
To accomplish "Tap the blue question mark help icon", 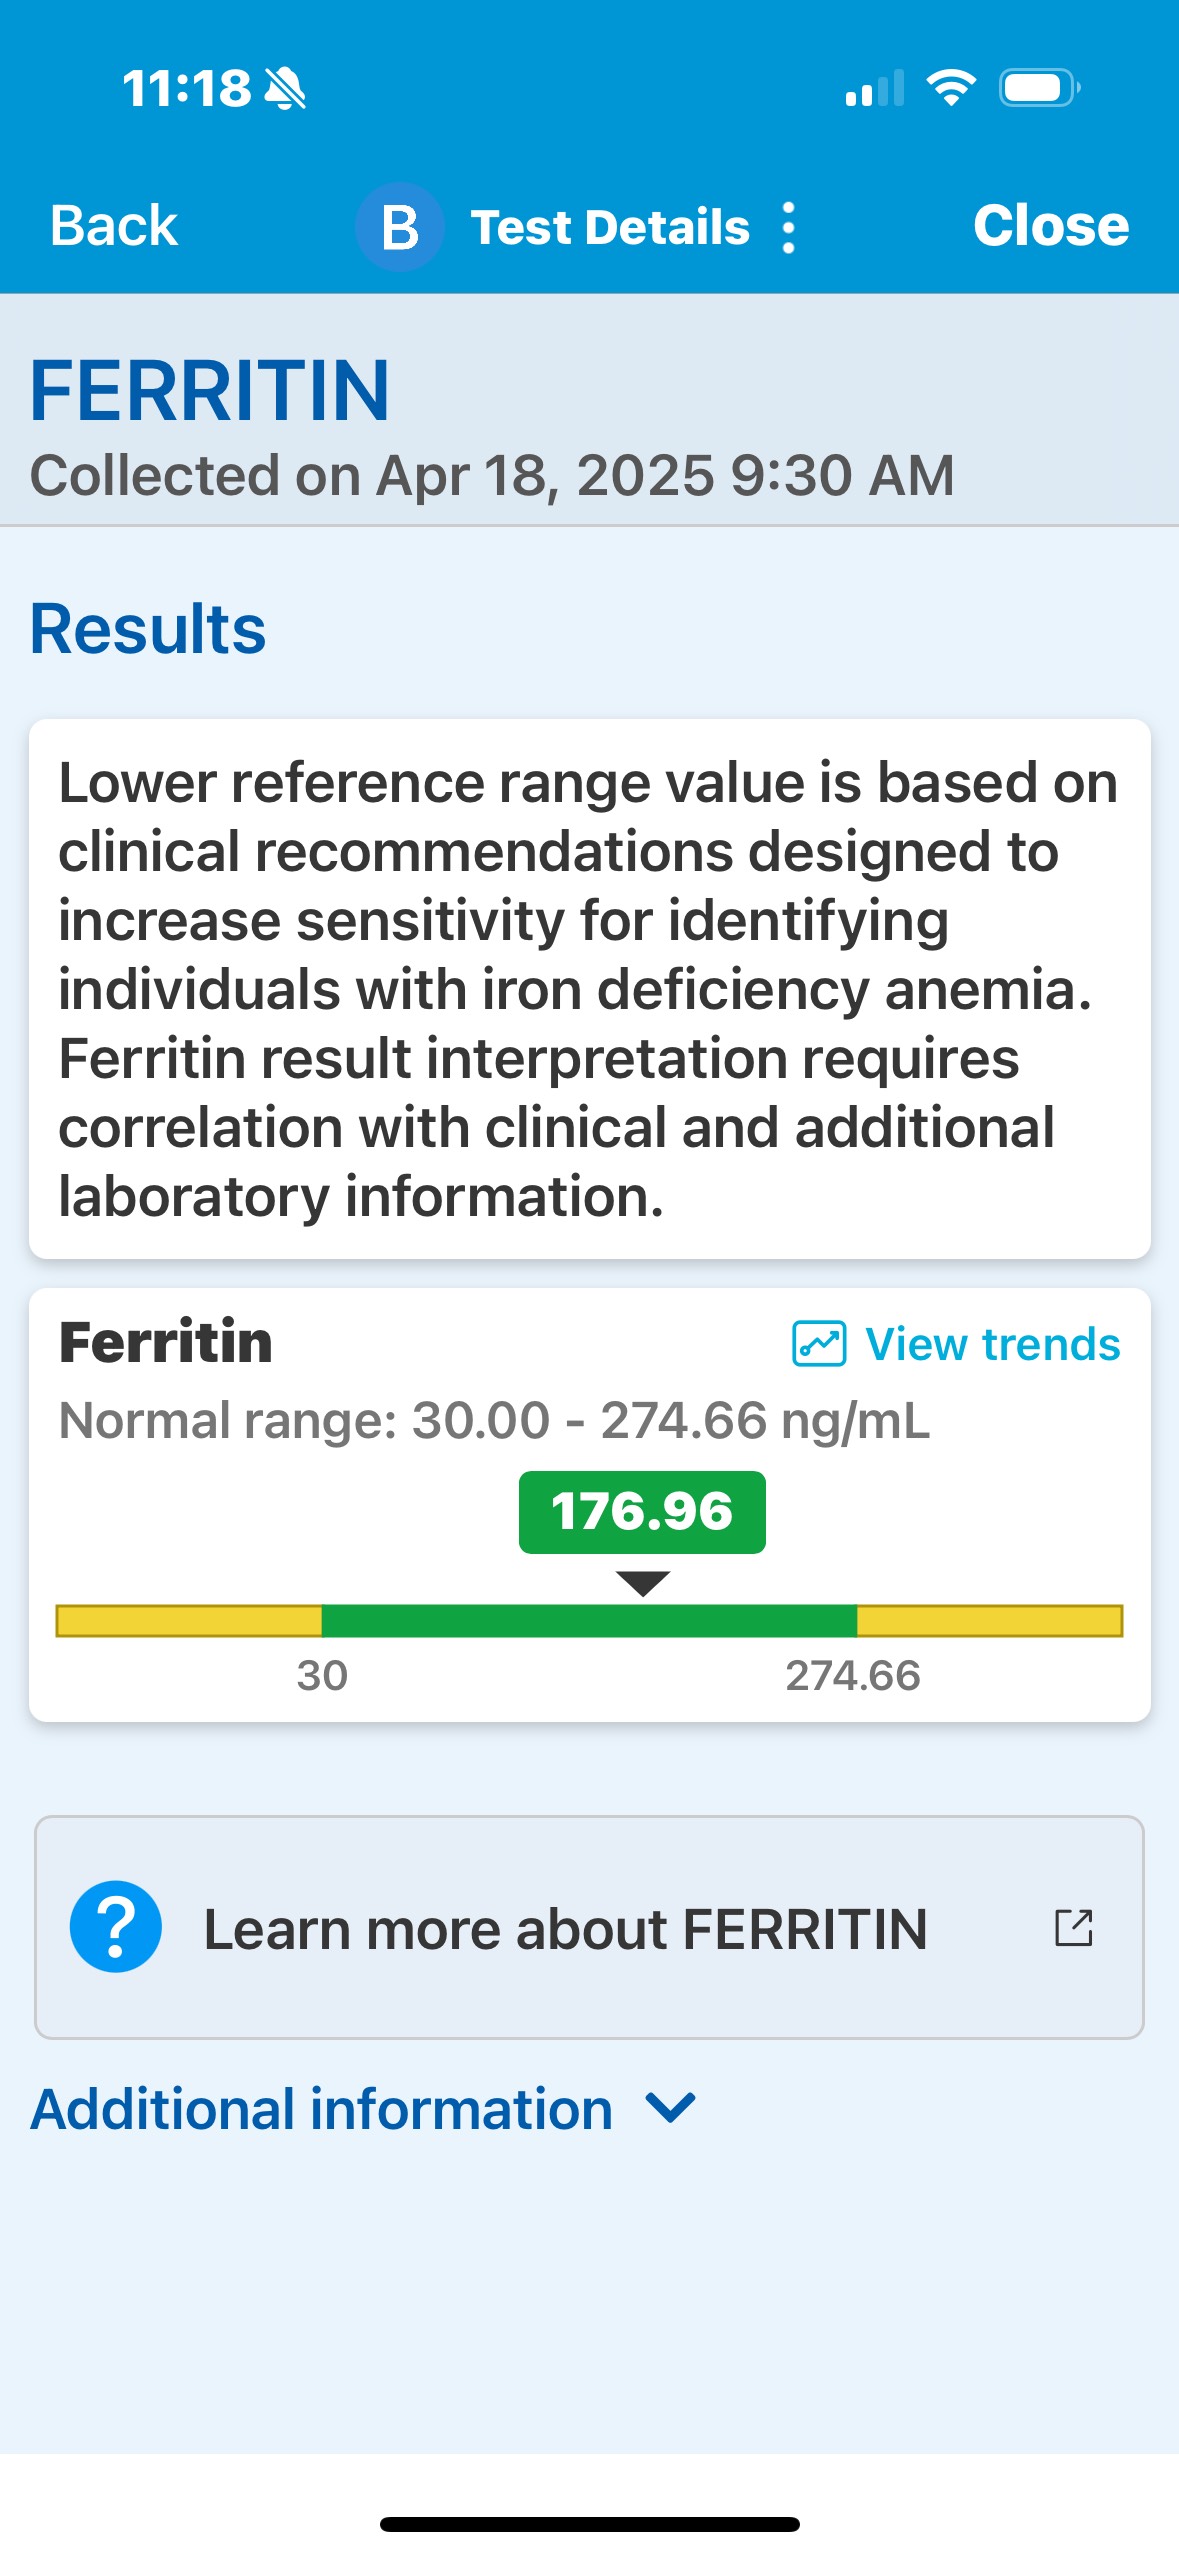I will pyautogui.click(x=116, y=1927).
